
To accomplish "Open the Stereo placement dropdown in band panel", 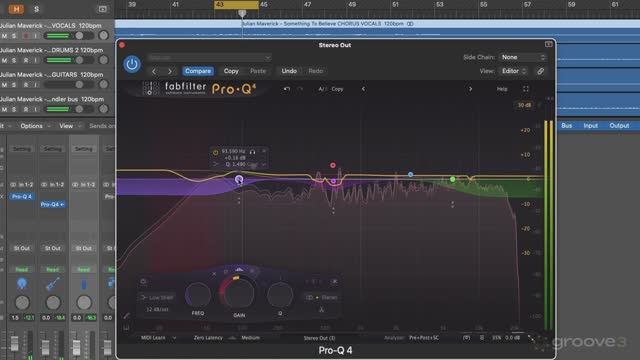I will pos(322,298).
